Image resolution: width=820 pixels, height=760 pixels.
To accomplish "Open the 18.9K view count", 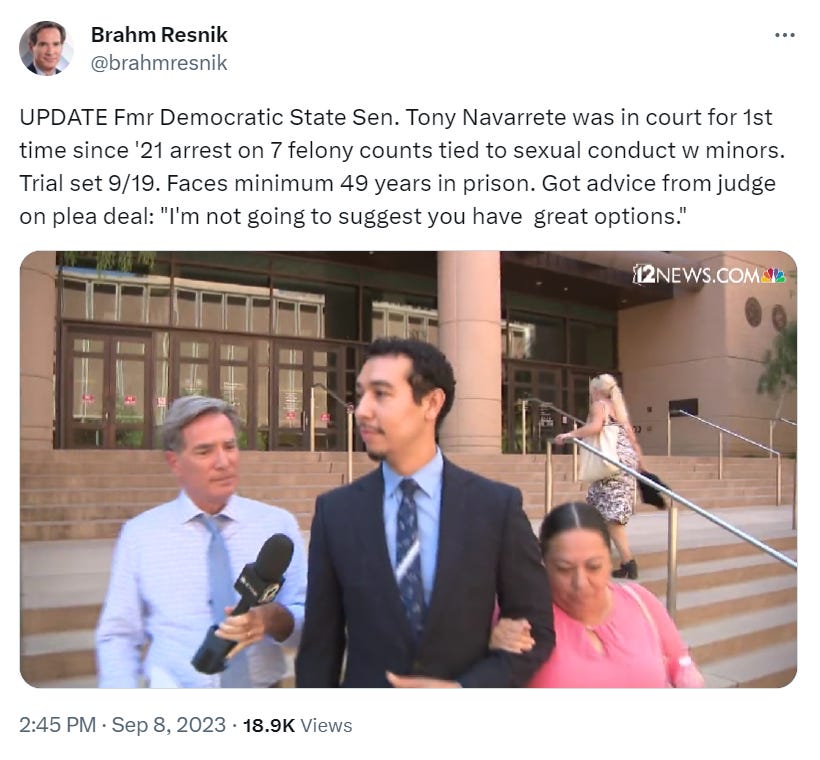I will (269, 725).
